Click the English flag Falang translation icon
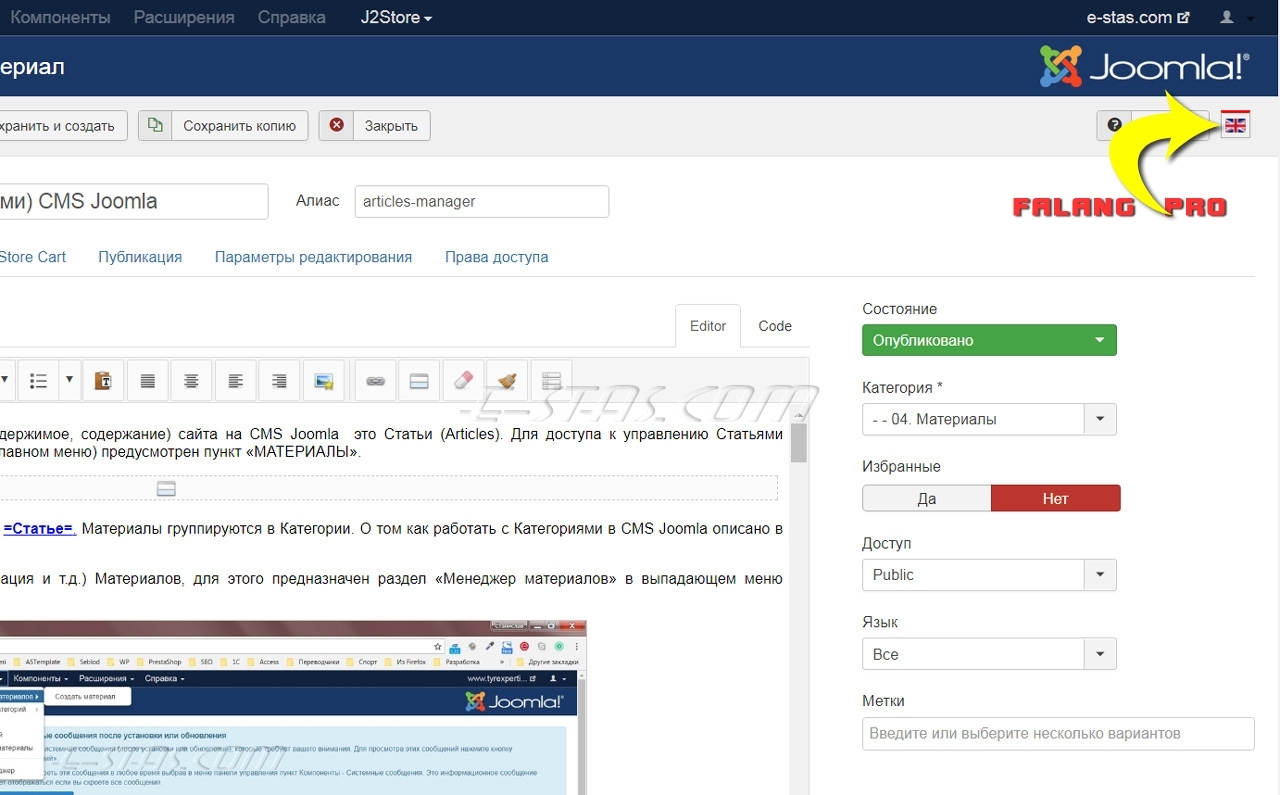Screen dimensions: 1280x795 tap(1236, 125)
